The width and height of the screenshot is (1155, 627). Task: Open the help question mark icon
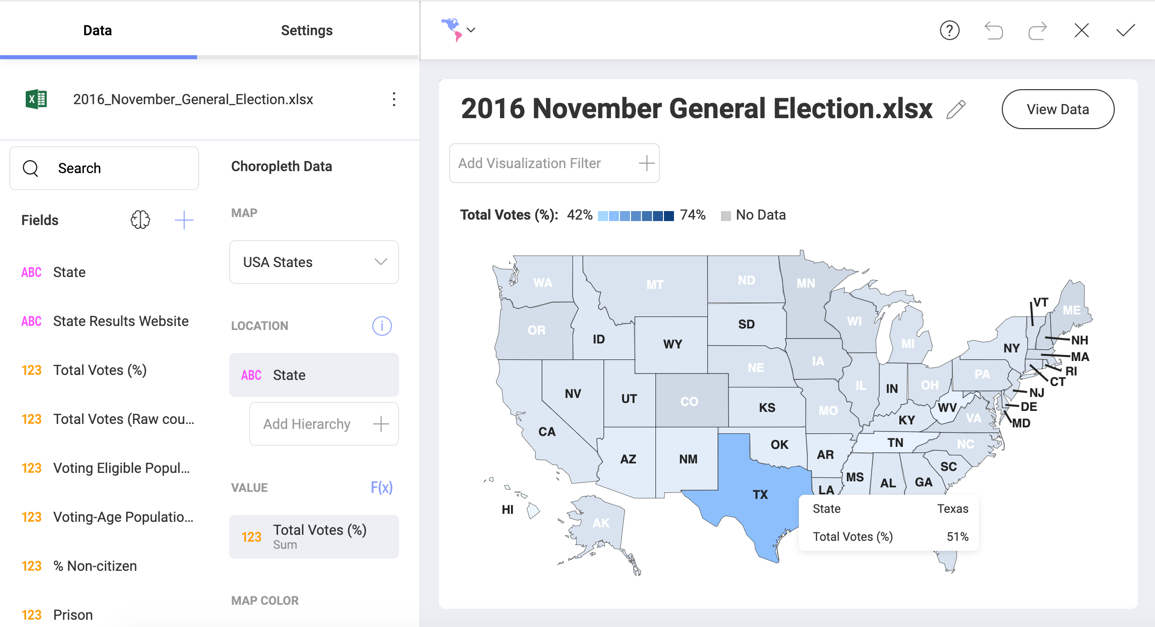949,30
